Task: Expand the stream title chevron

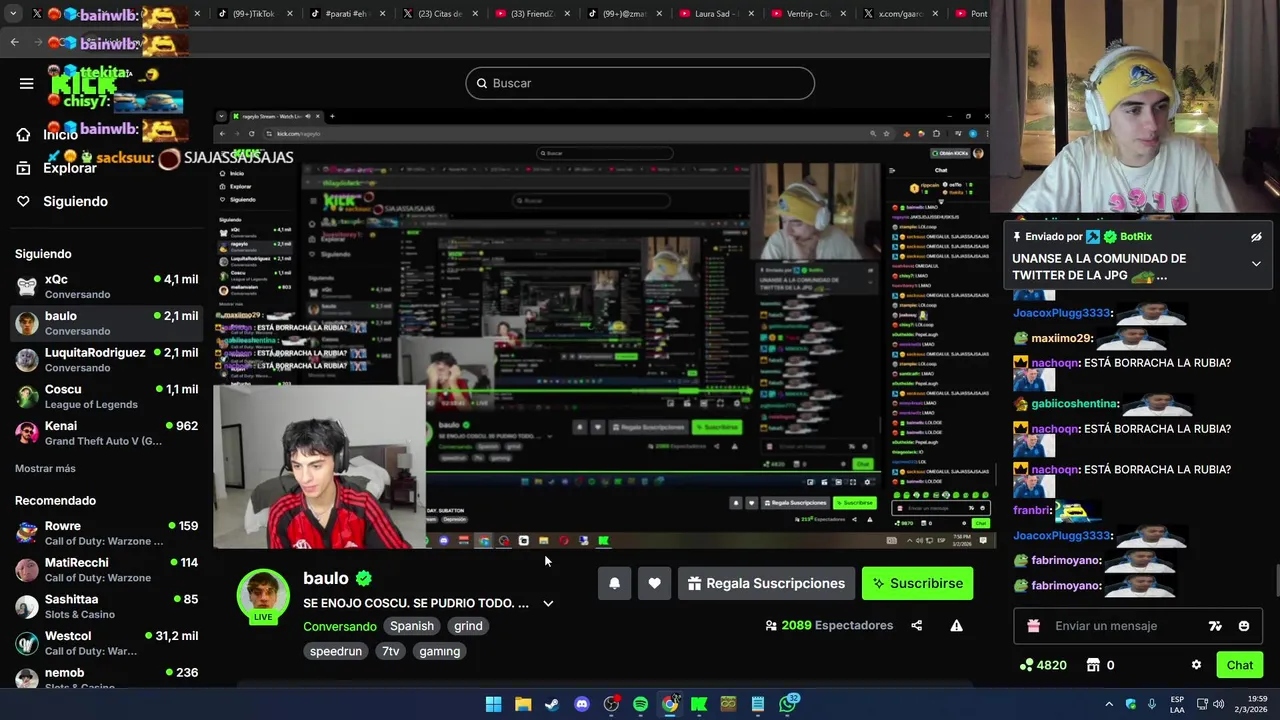Action: click(x=548, y=603)
